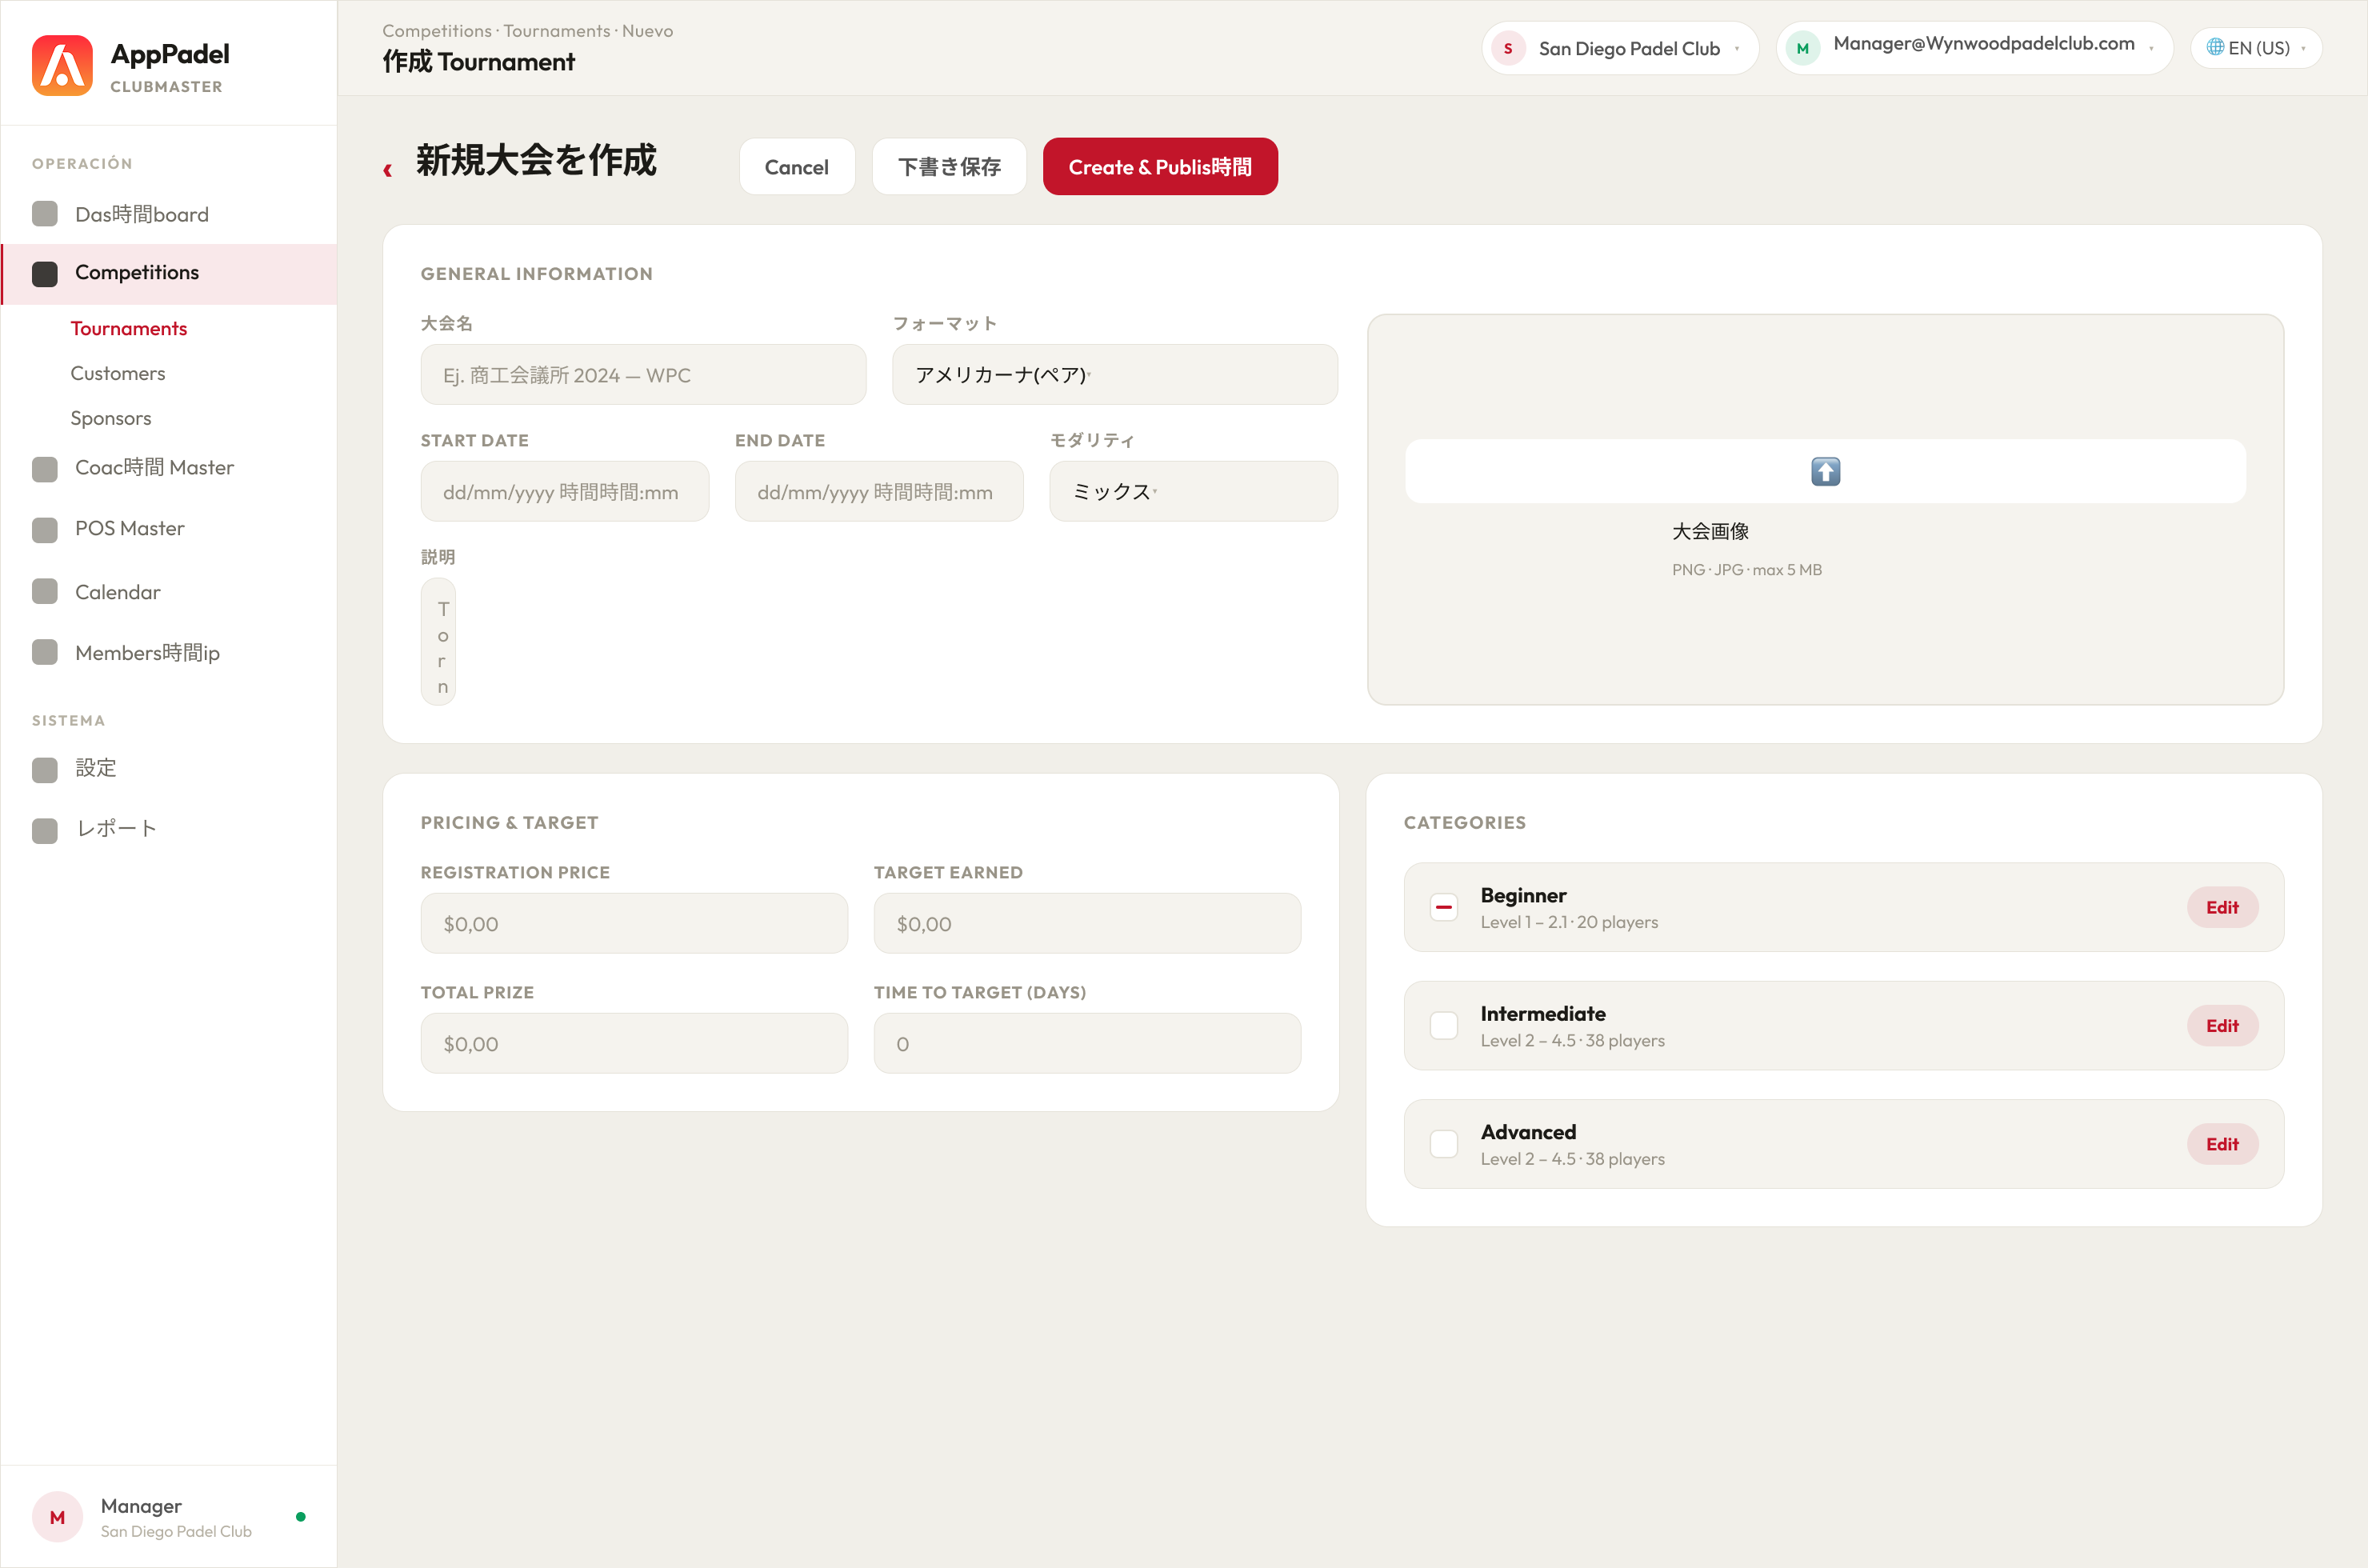
Task: Open Members時間ip in the sidebar
Action: [168, 652]
